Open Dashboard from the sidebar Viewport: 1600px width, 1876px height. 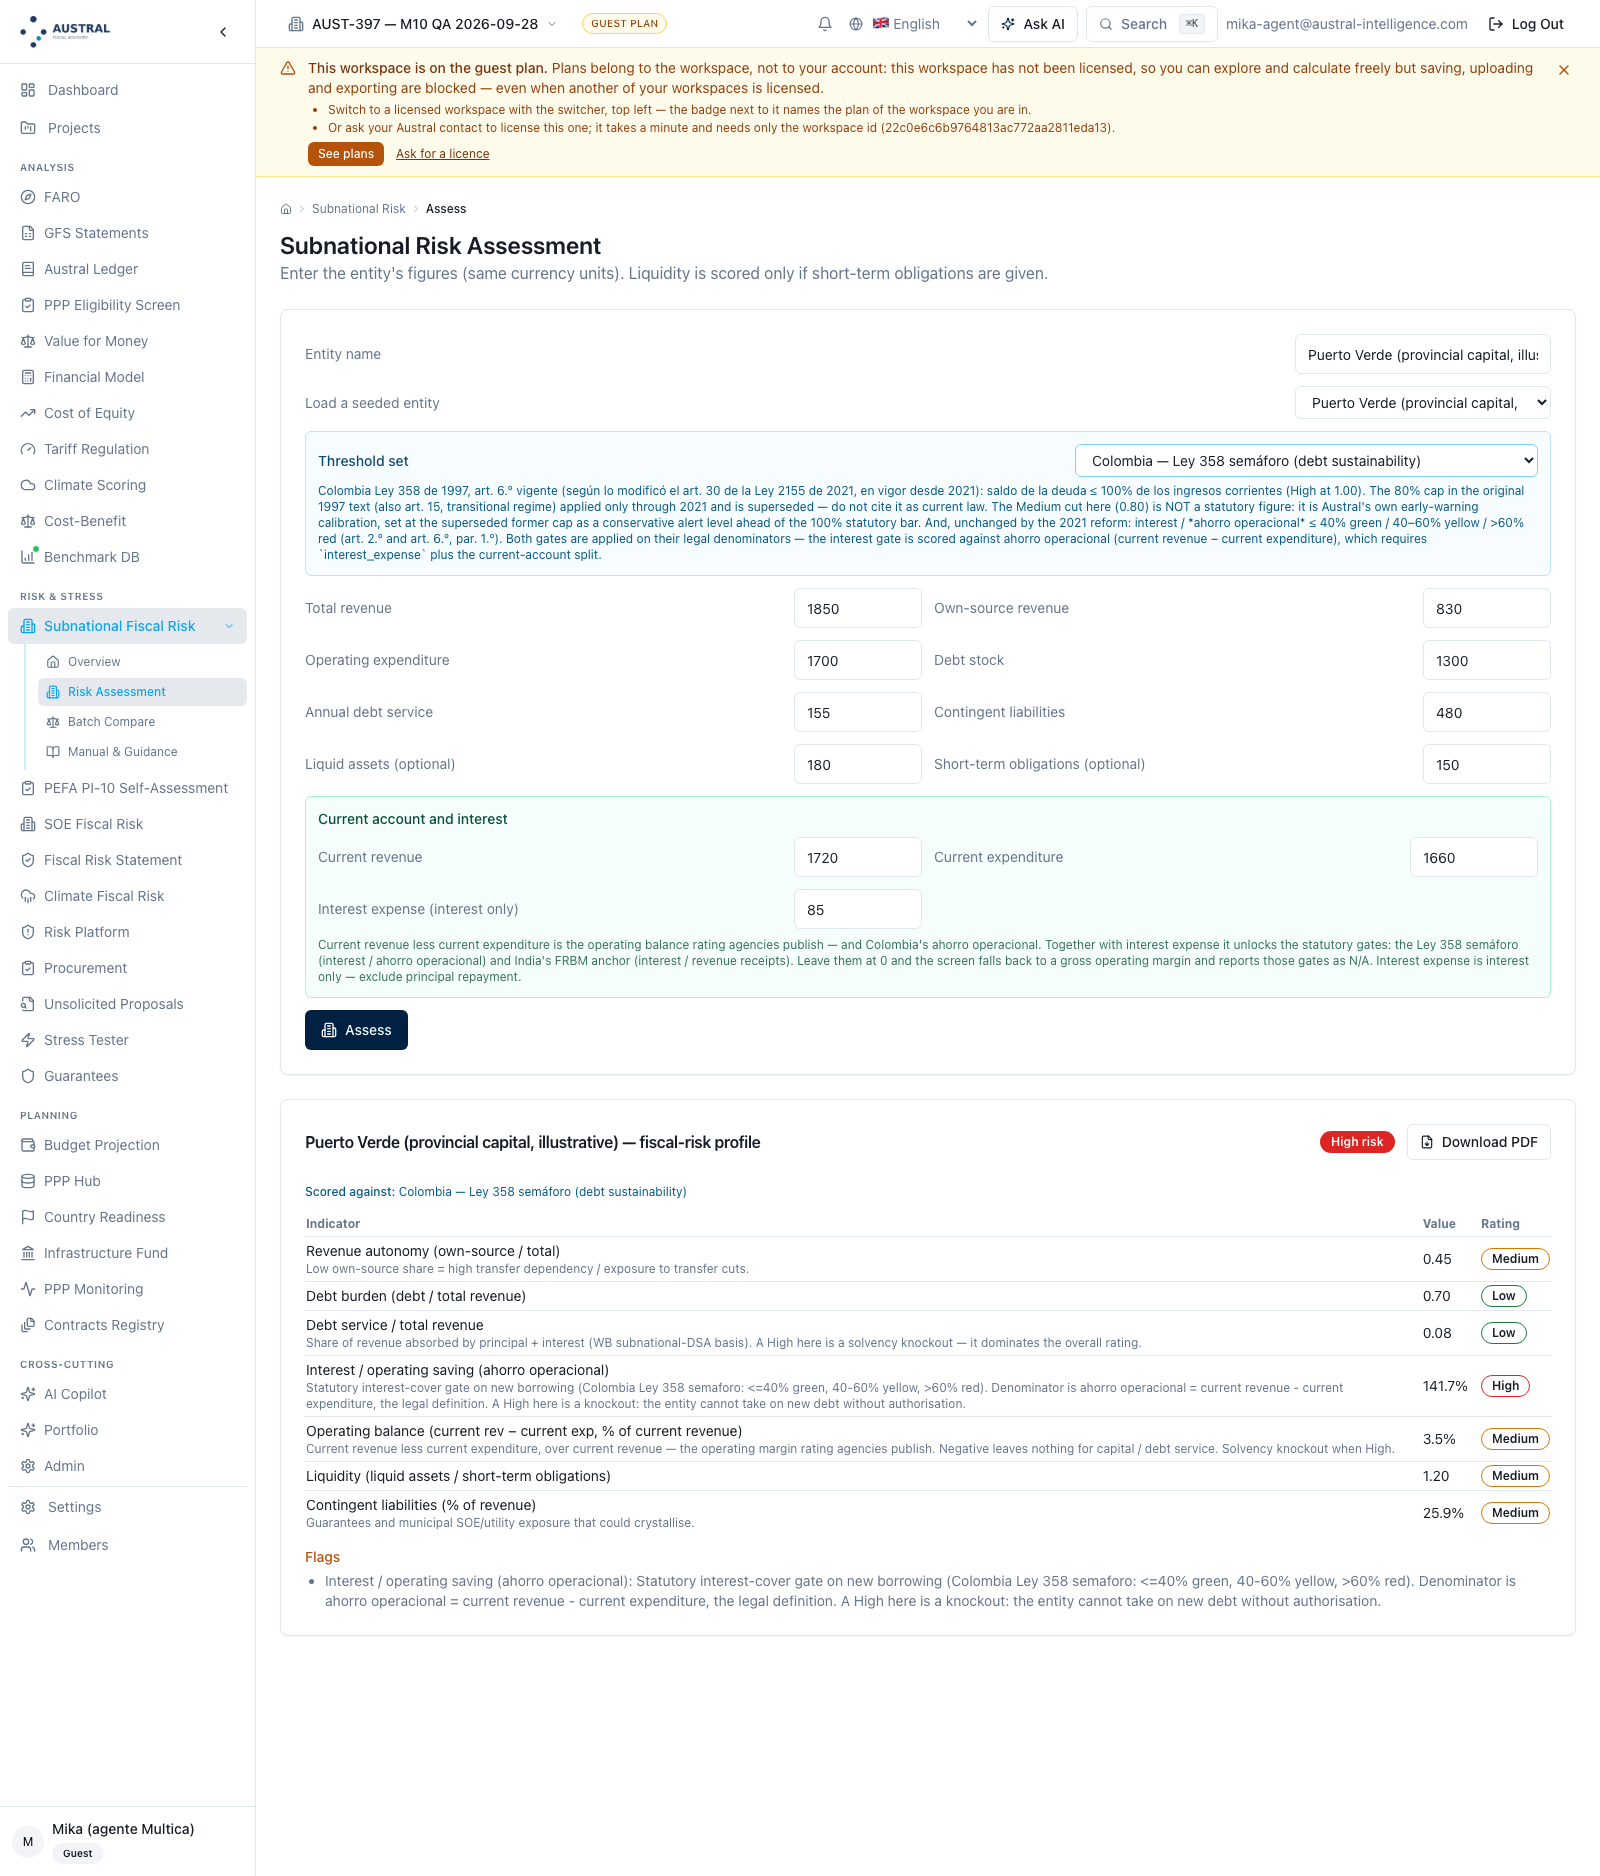click(128, 90)
